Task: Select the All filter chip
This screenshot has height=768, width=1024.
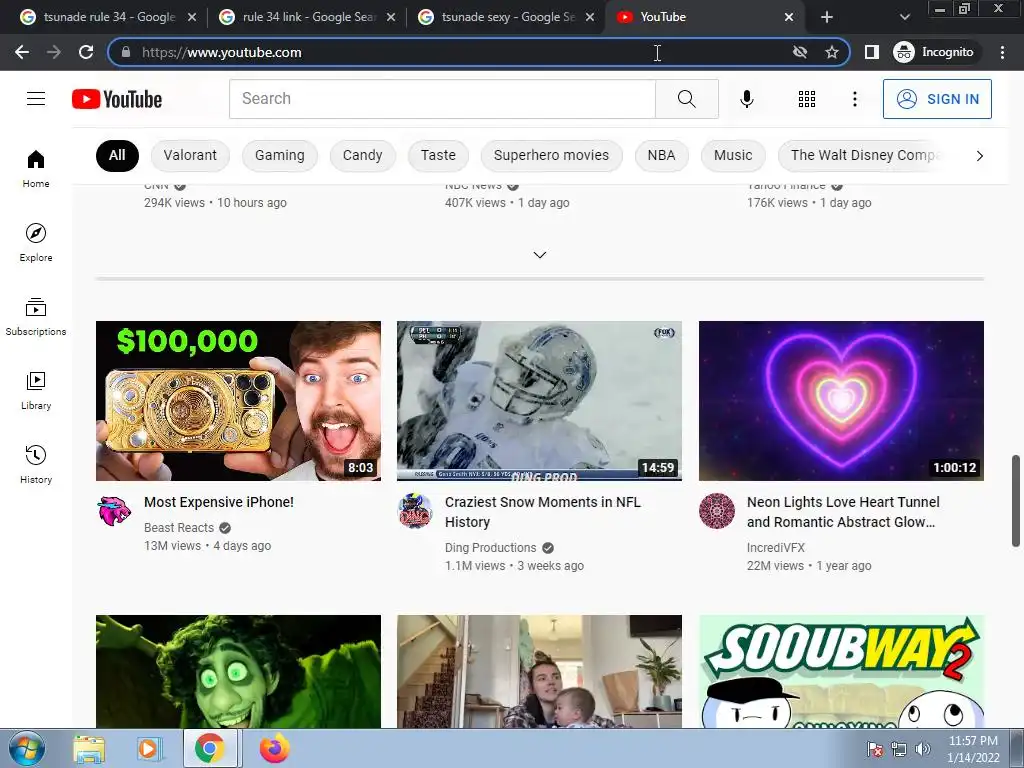Action: pos(117,155)
